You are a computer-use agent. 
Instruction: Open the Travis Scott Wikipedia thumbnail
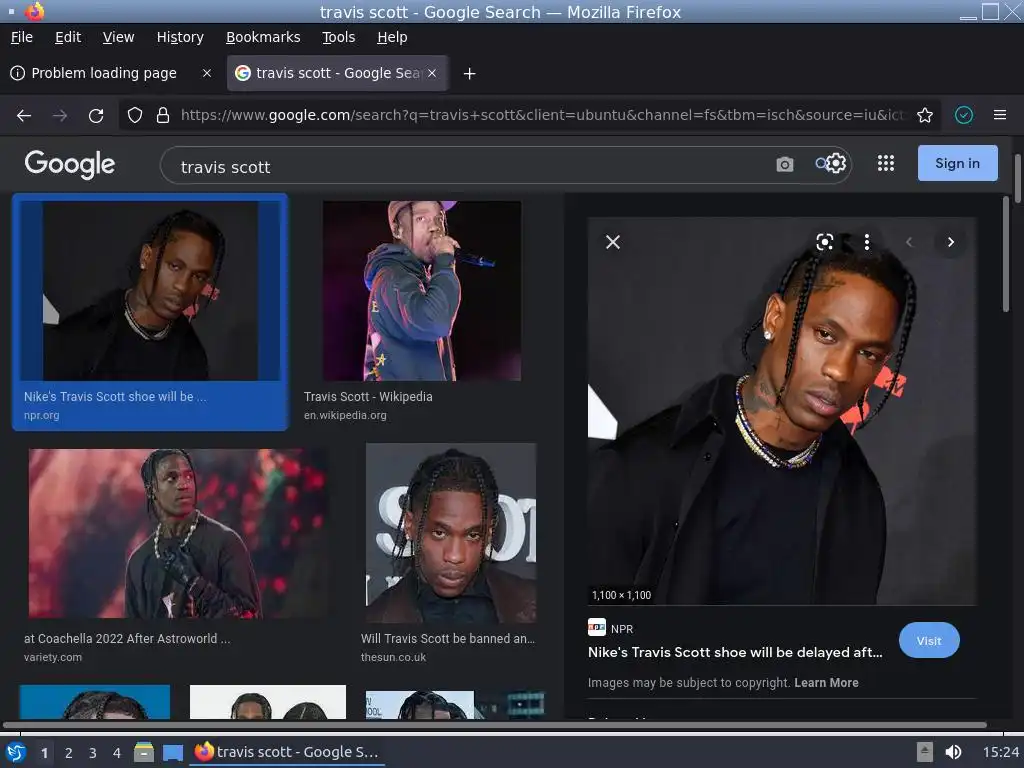point(422,291)
